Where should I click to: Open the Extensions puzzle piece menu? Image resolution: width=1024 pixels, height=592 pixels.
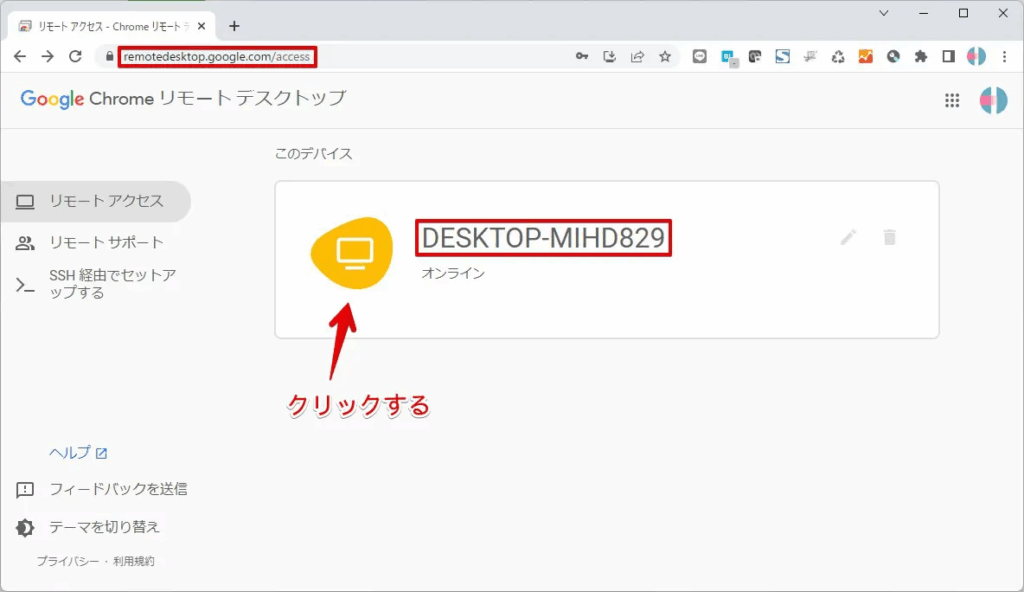coord(921,57)
